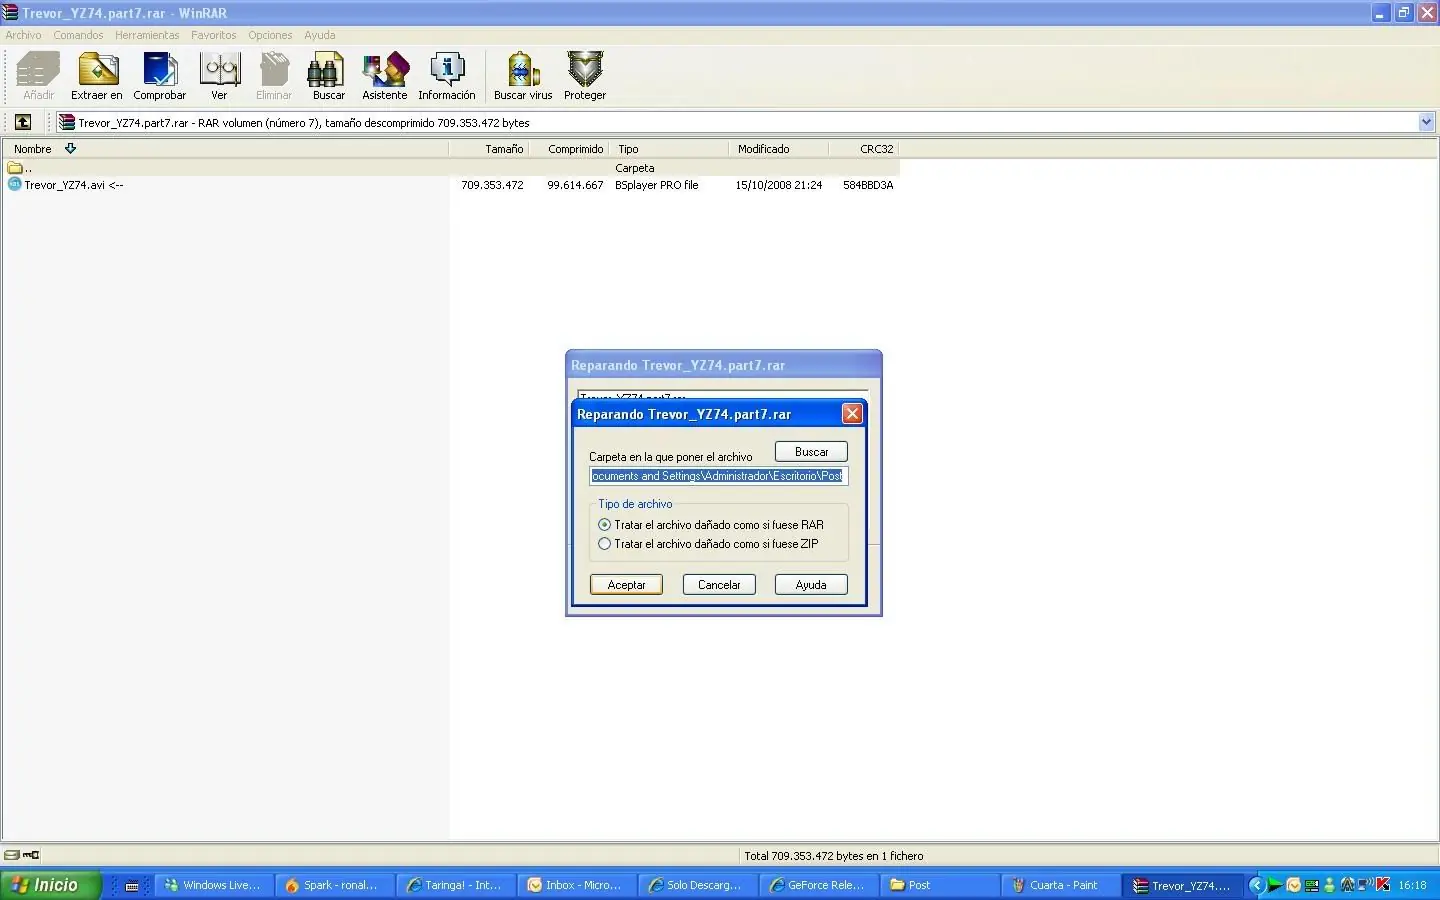Sort files by Comprimido column header

[569, 149]
